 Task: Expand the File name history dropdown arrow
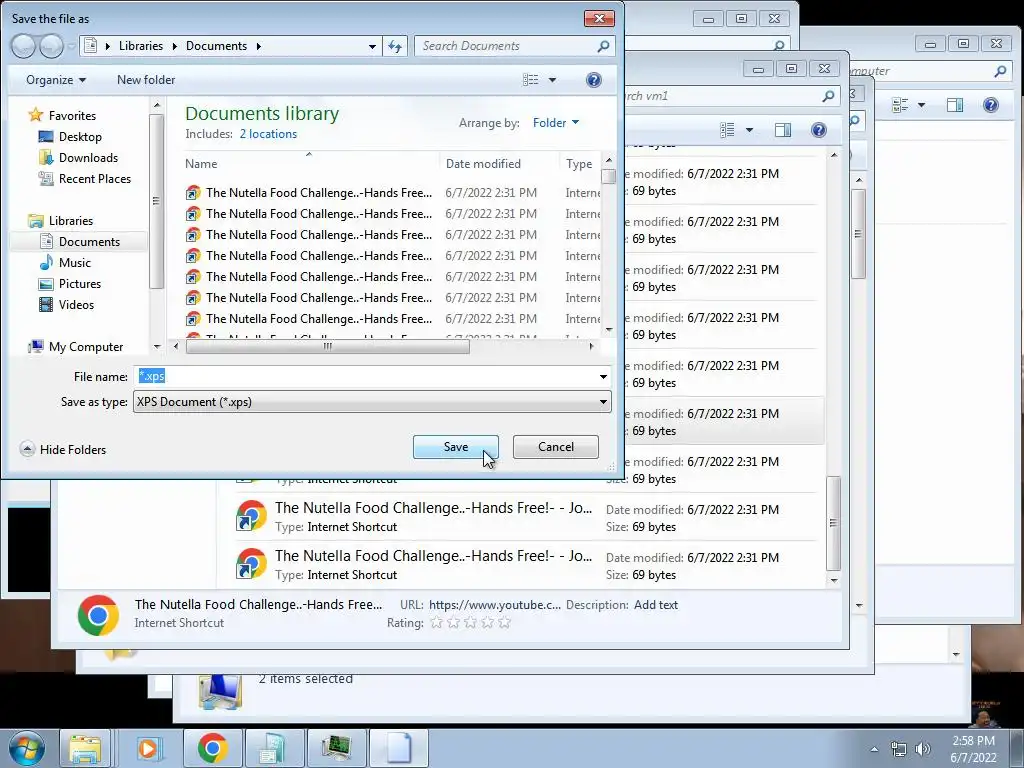pyautogui.click(x=603, y=377)
